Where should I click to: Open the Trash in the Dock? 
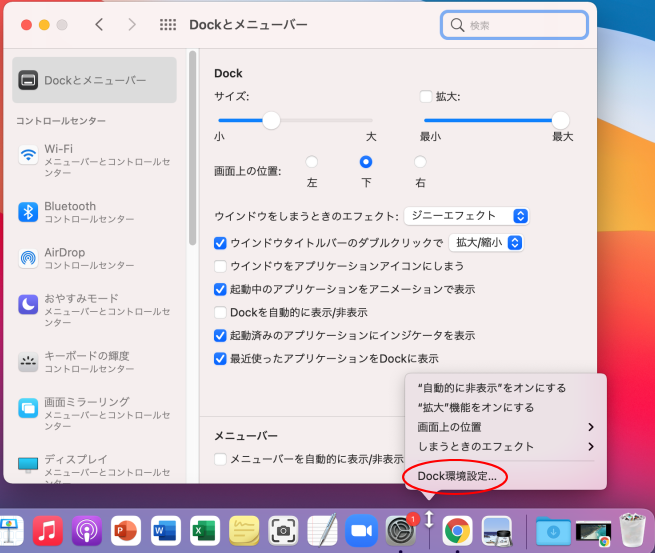click(632, 530)
